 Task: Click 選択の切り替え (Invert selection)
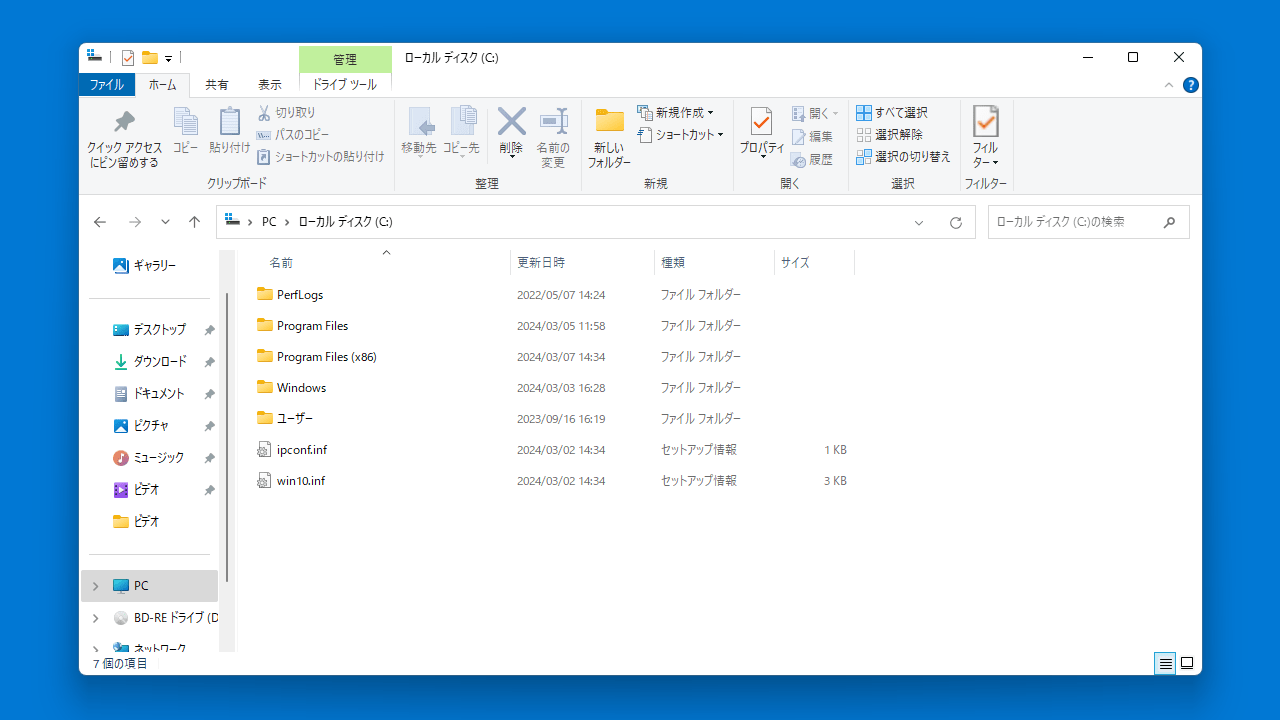point(903,157)
